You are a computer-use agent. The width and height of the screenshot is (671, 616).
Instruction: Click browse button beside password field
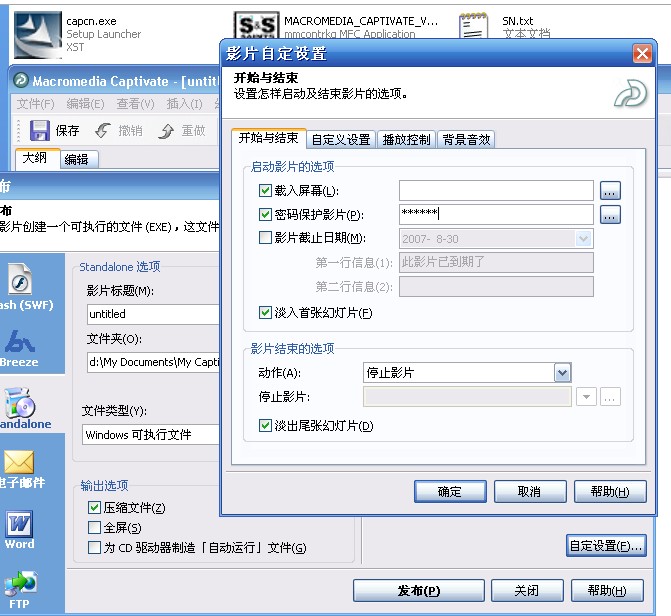[x=610, y=214]
